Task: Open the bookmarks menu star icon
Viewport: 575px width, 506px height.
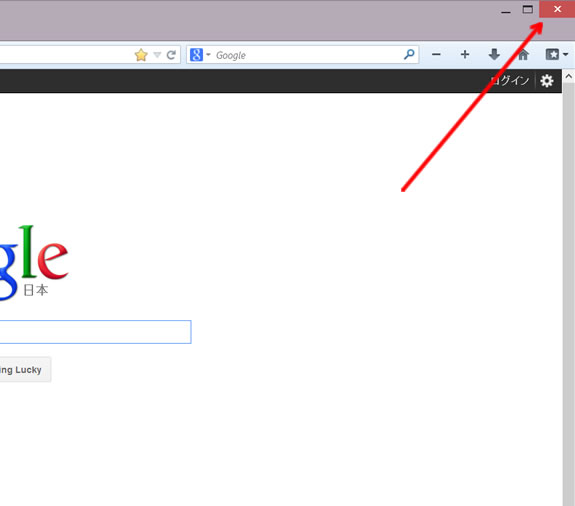Action: pos(552,55)
